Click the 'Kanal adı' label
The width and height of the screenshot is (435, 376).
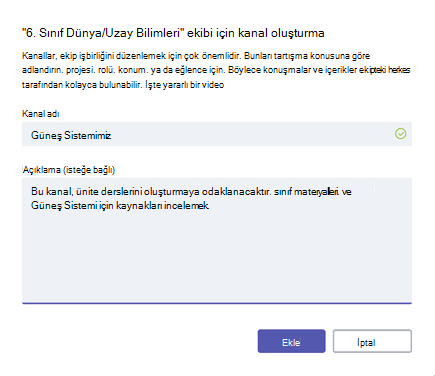[x=41, y=114]
